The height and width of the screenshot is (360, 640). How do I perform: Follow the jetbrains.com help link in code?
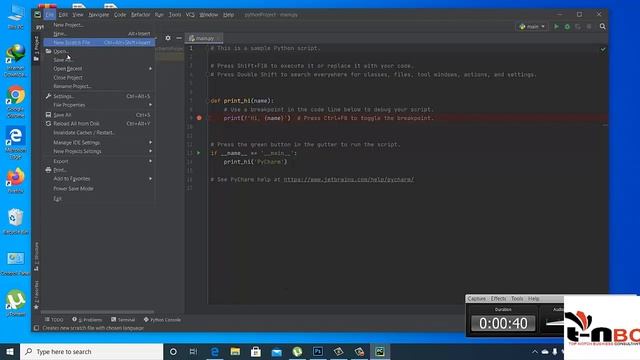[x=349, y=179]
